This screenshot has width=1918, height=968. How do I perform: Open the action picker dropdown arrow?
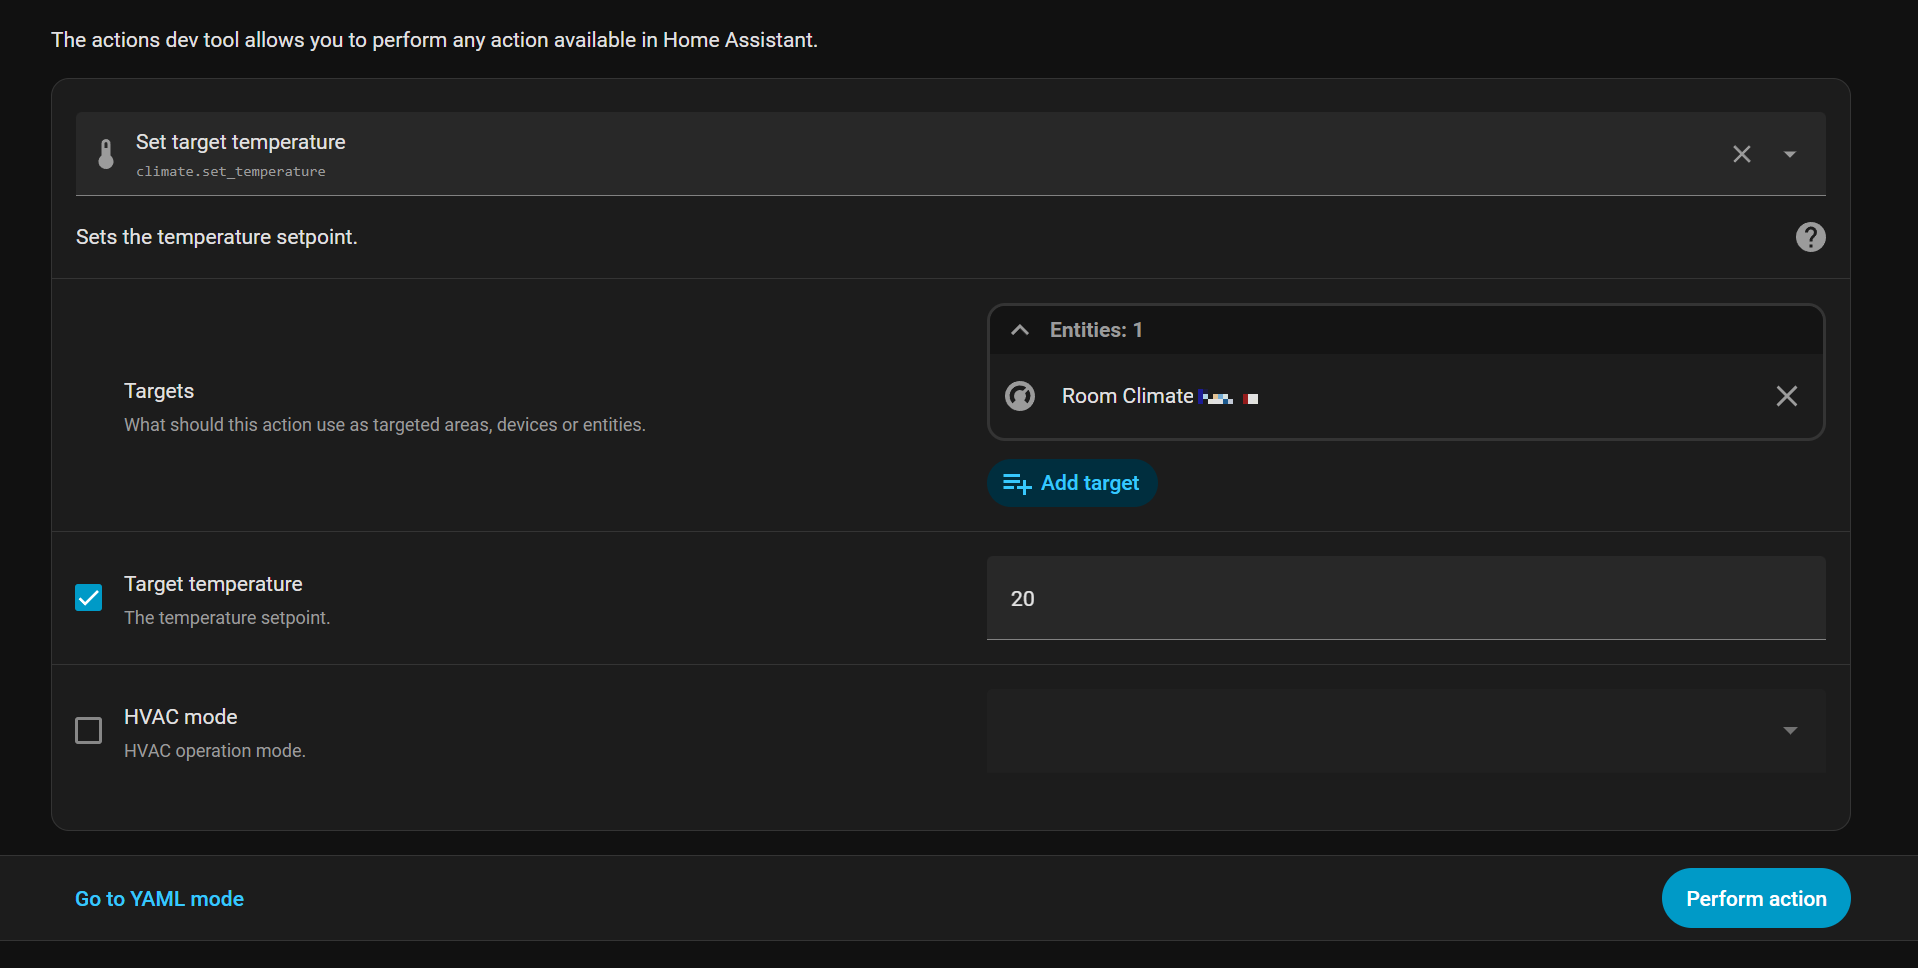[x=1789, y=154]
